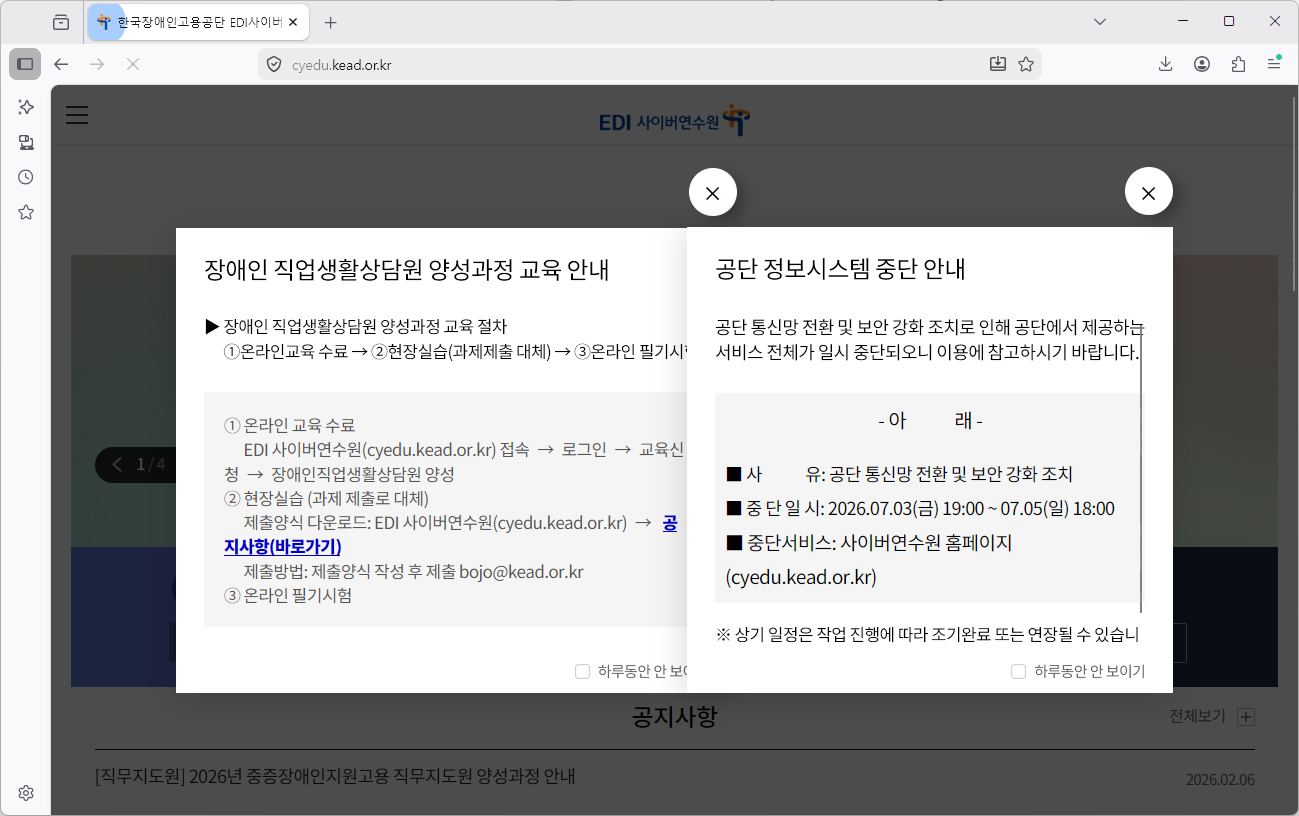Image resolution: width=1299 pixels, height=816 pixels.
Task: Open the 공지사항(바로가기) link
Action: click(451, 535)
